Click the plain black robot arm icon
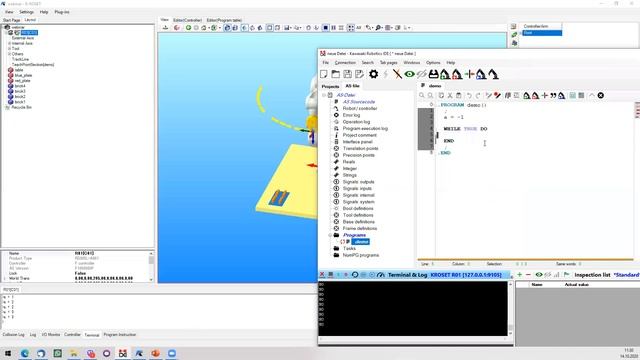 pos(493,74)
